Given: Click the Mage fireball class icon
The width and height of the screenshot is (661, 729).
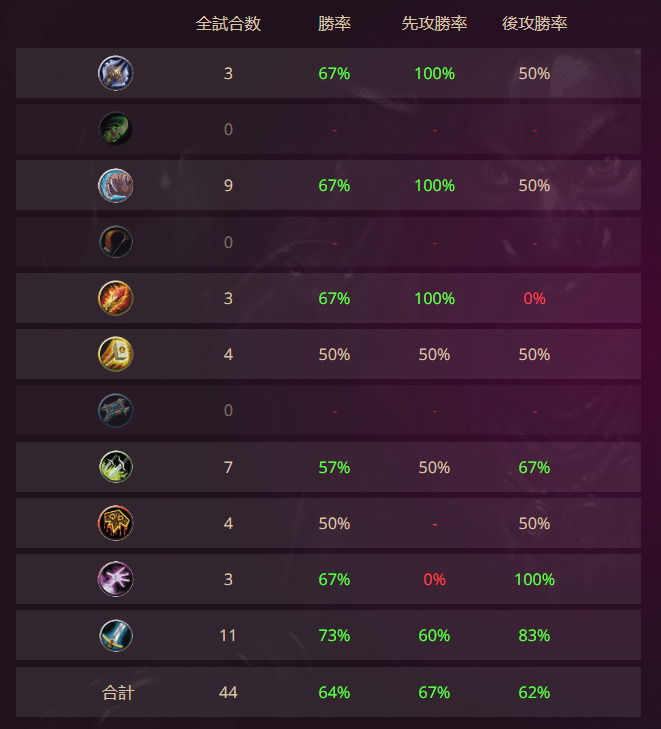Looking at the screenshot, I should click(x=116, y=298).
